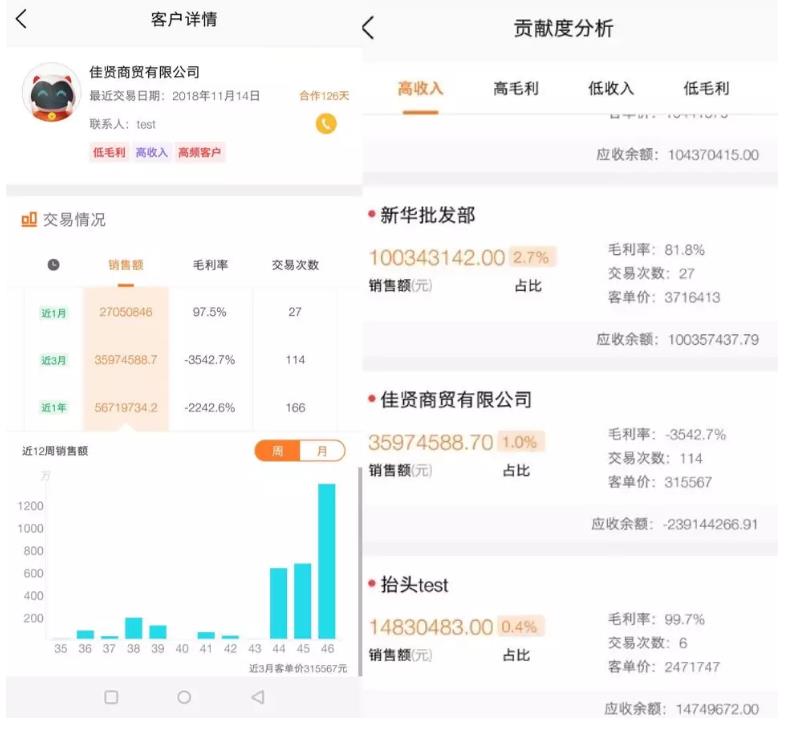Tap the 交易情况 bar chart icon

point(29,219)
